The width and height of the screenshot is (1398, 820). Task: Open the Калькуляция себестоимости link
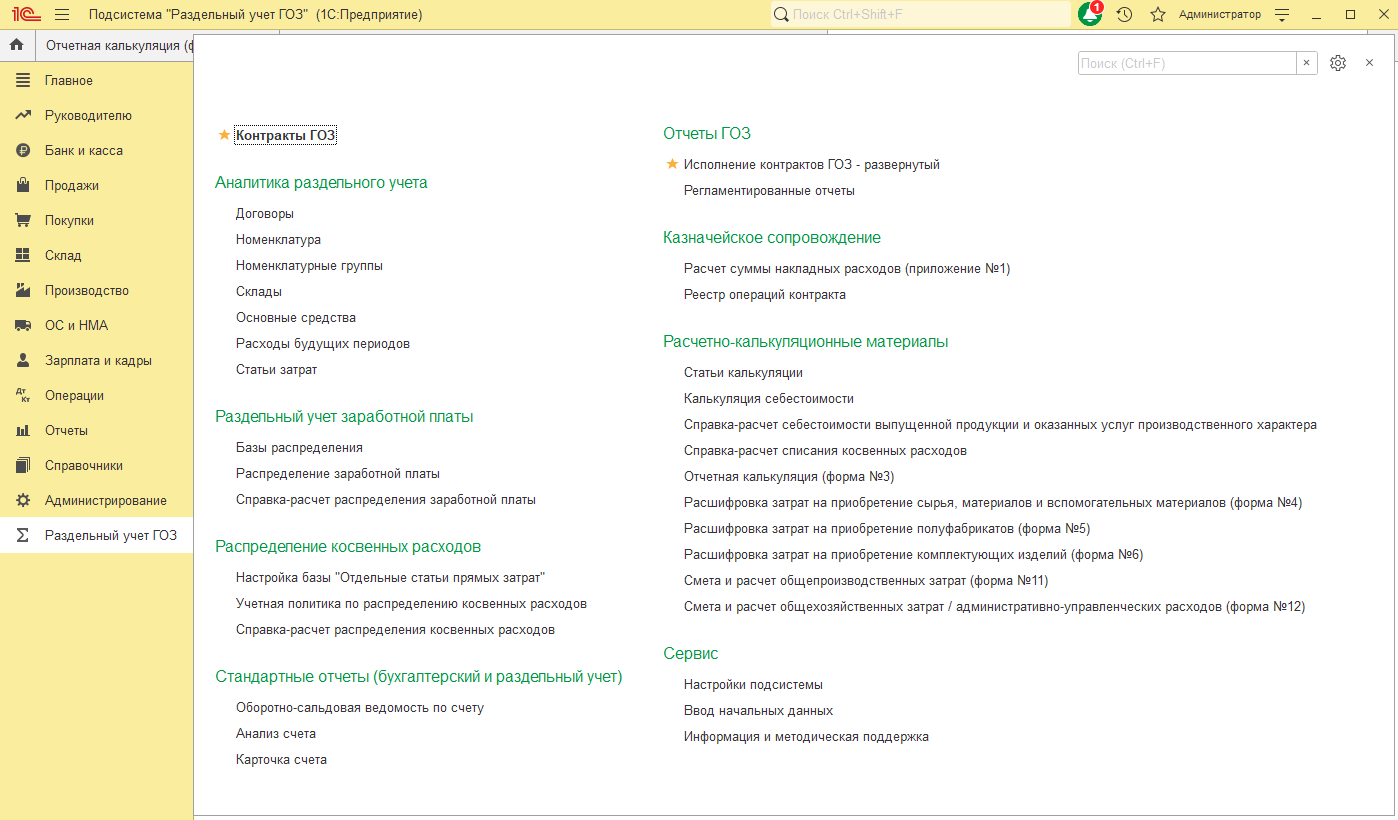769,398
